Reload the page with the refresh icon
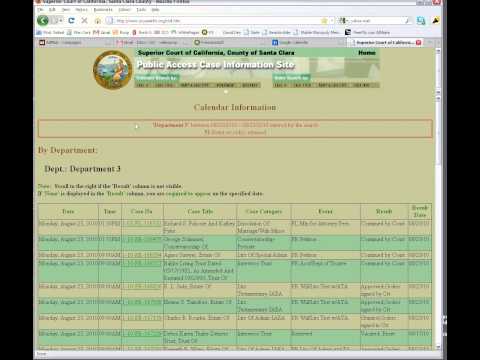This screenshot has width=480, height=360. tap(71, 21)
